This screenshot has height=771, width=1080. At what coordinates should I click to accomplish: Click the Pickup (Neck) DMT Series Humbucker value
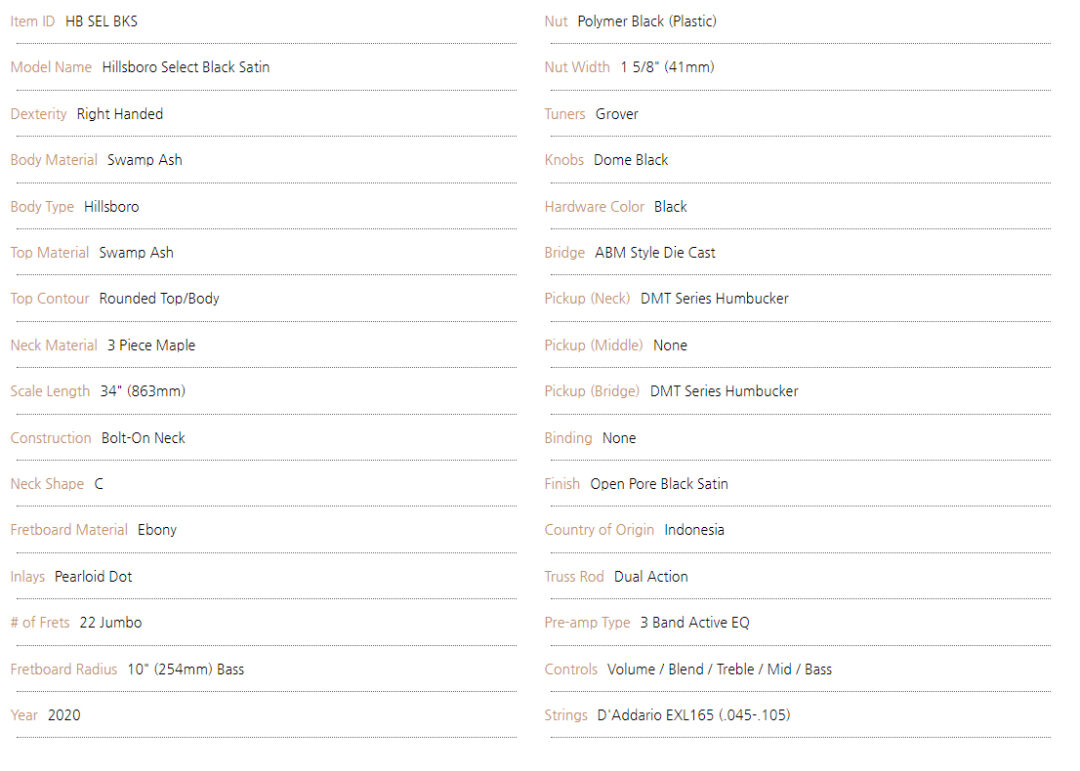tap(714, 298)
